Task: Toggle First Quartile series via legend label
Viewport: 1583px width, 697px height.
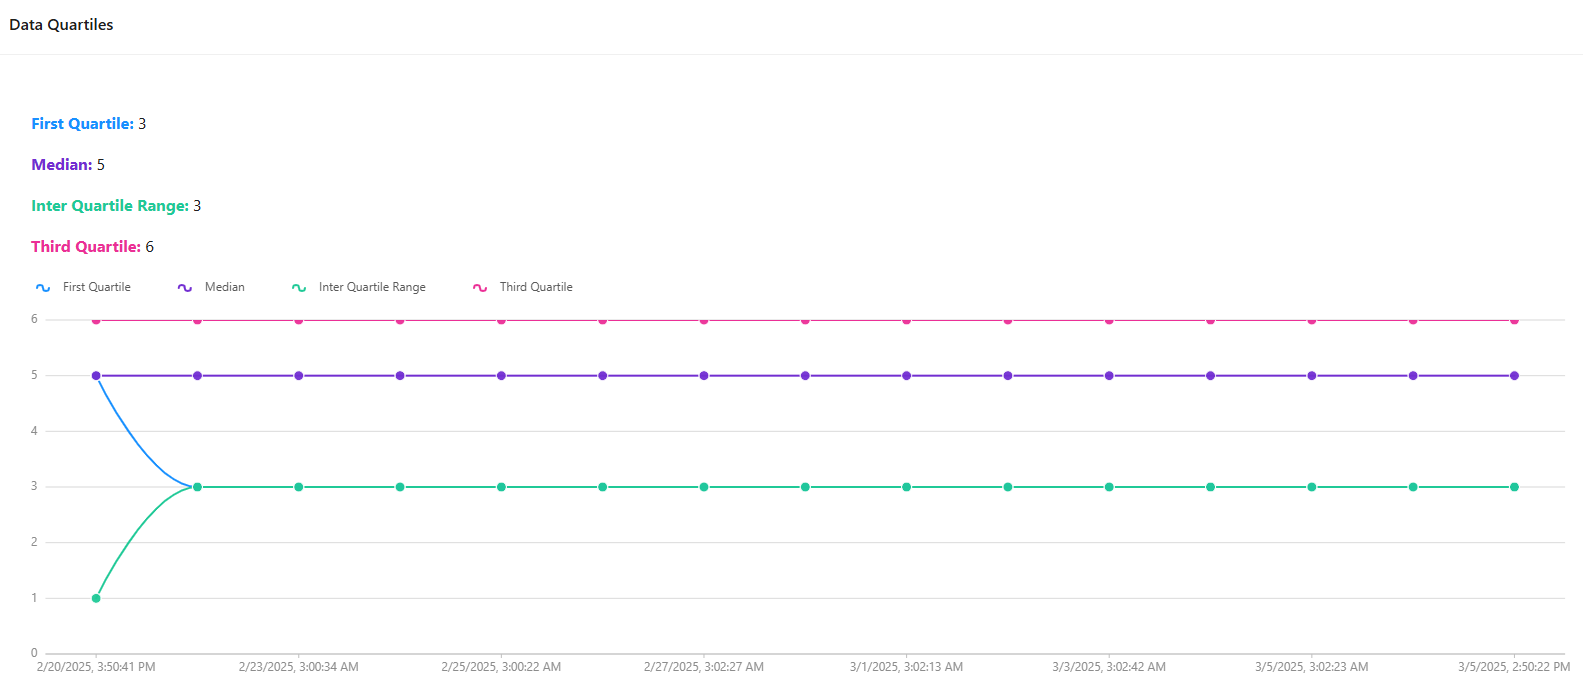Action: pos(96,287)
